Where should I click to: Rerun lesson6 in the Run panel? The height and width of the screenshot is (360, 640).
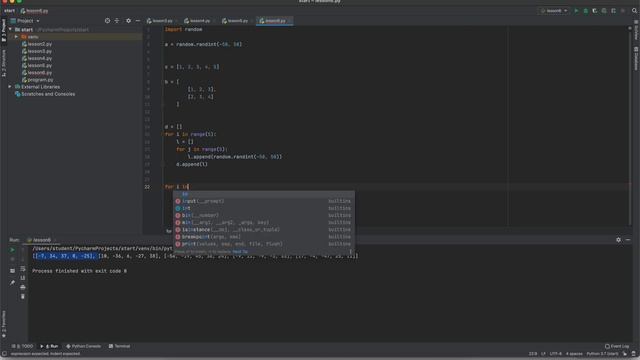click(12, 249)
